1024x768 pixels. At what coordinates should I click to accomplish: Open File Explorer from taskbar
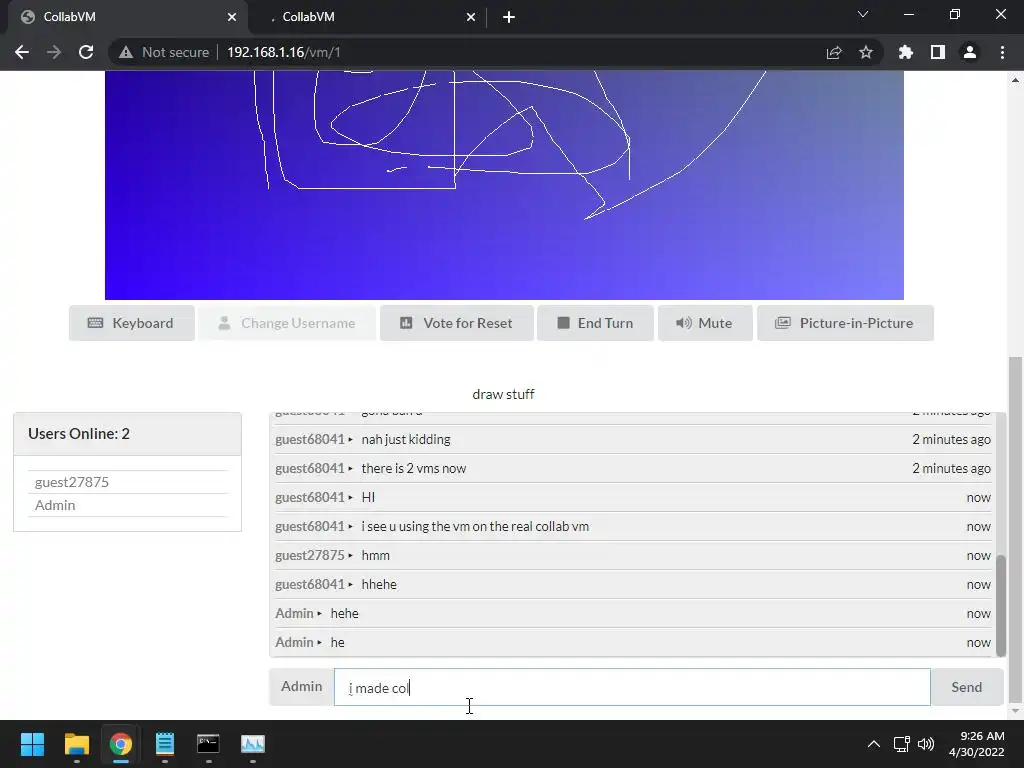tap(76, 744)
